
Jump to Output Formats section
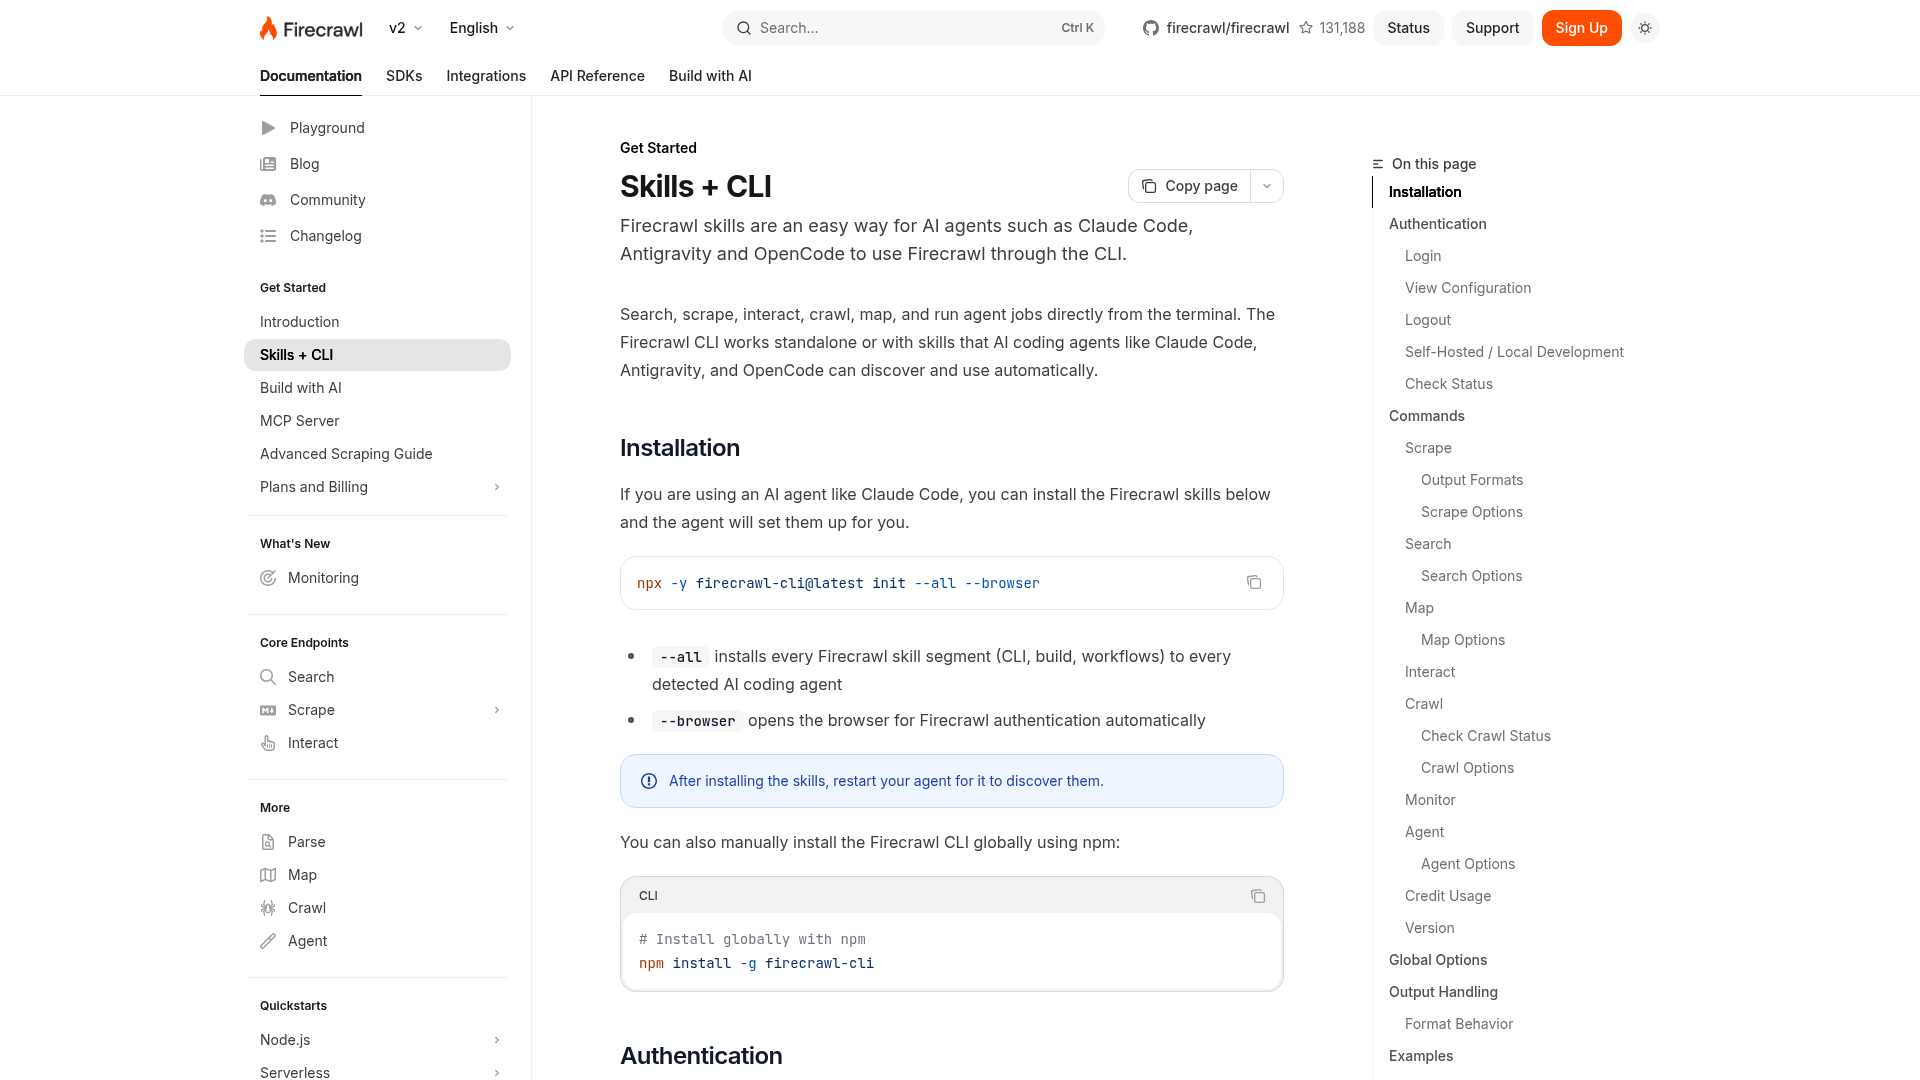[1471, 480]
